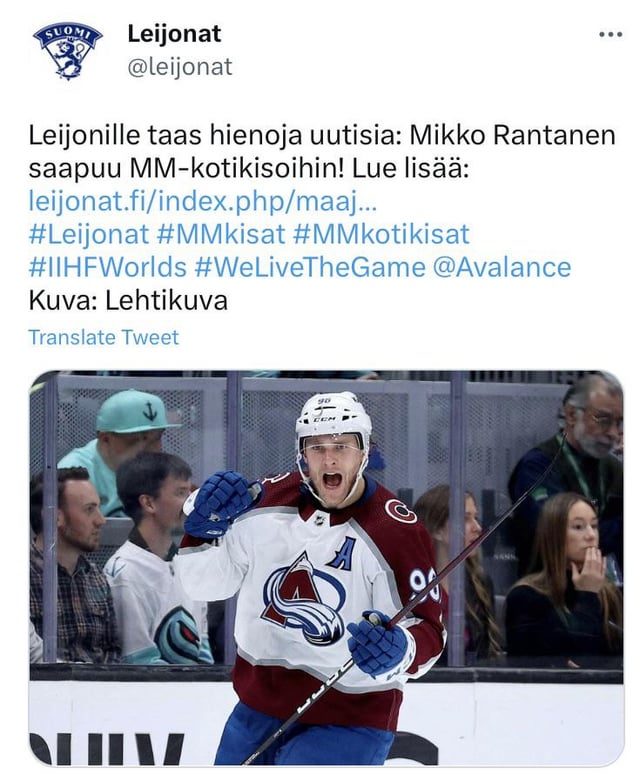
Task: Open the attached hockey player photo
Action: coord(325,568)
